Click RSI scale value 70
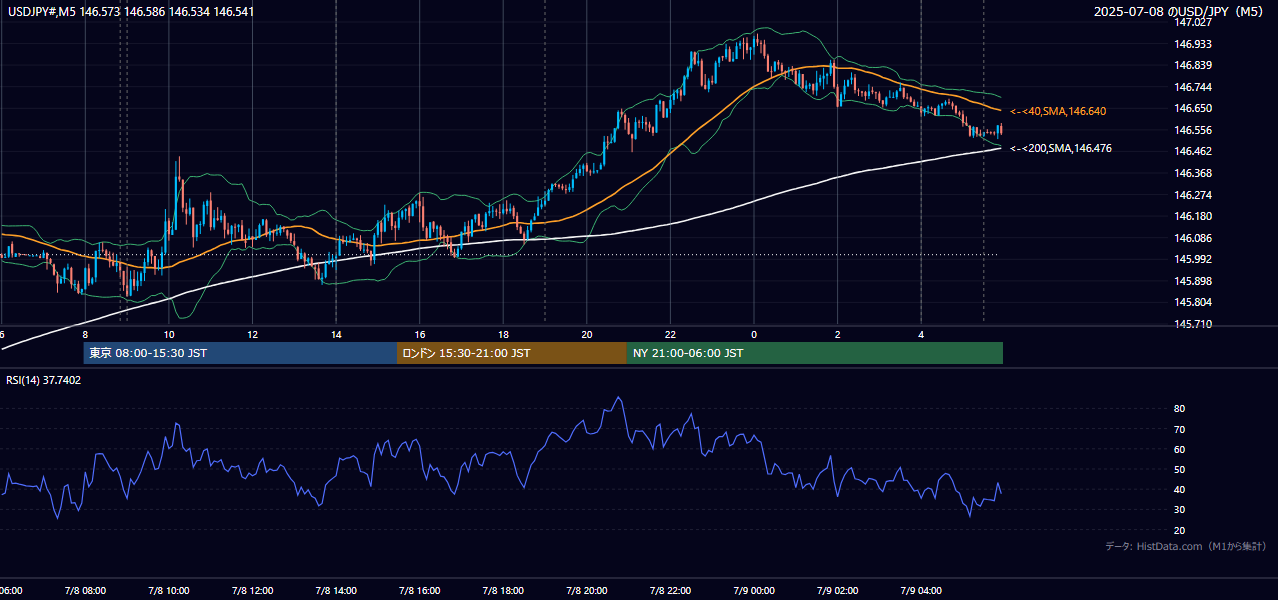Image resolution: width=1278 pixels, height=600 pixels. pyautogui.click(x=1180, y=429)
